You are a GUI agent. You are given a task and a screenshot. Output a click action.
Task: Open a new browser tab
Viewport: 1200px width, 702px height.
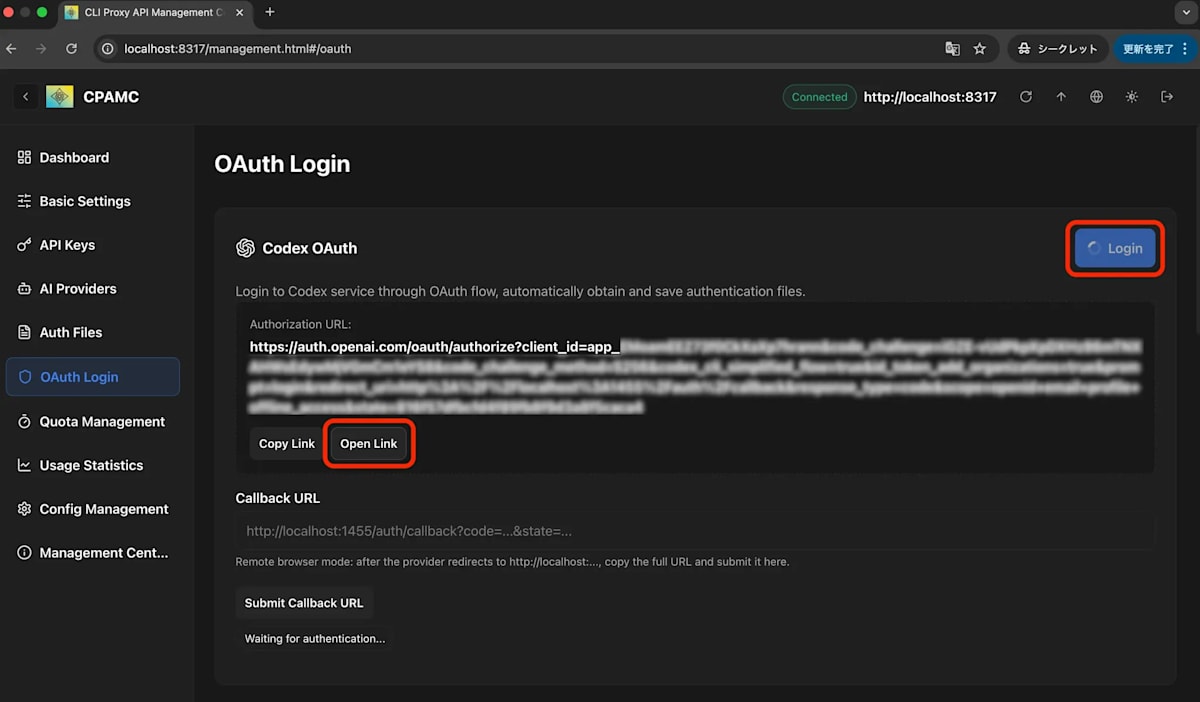270,12
